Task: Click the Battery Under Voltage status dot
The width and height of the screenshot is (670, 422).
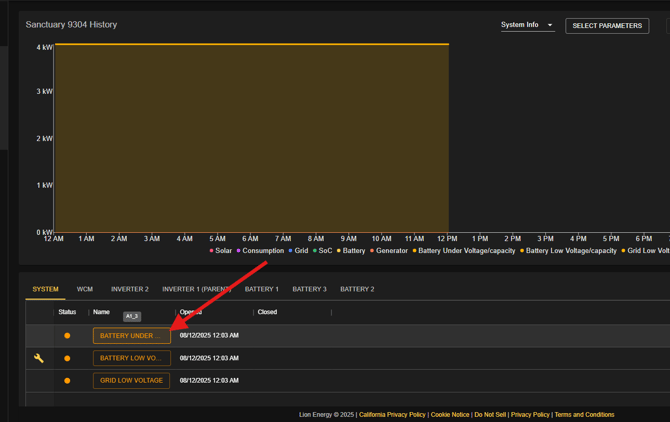Action: tap(67, 336)
